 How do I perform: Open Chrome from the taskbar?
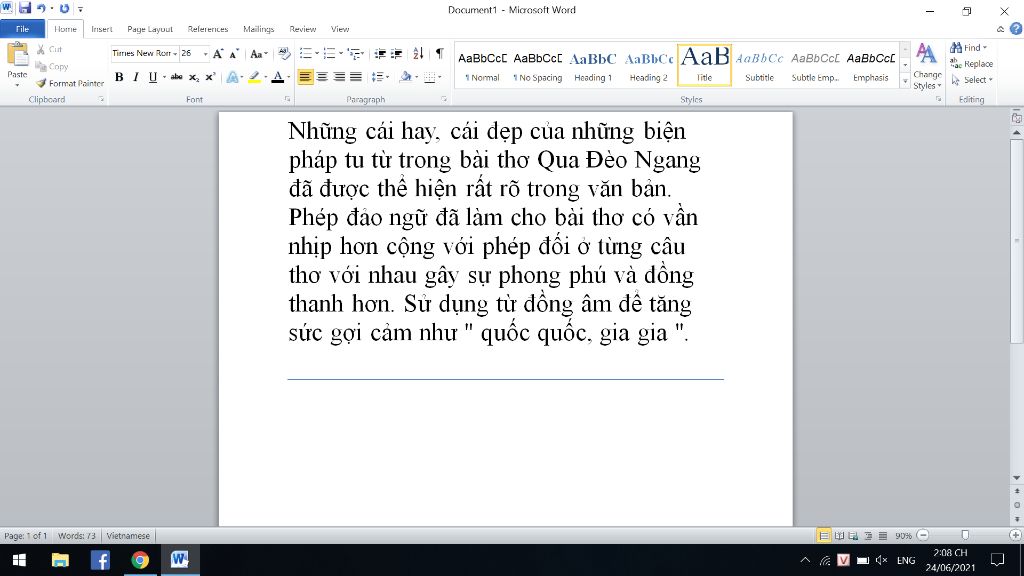click(x=140, y=560)
